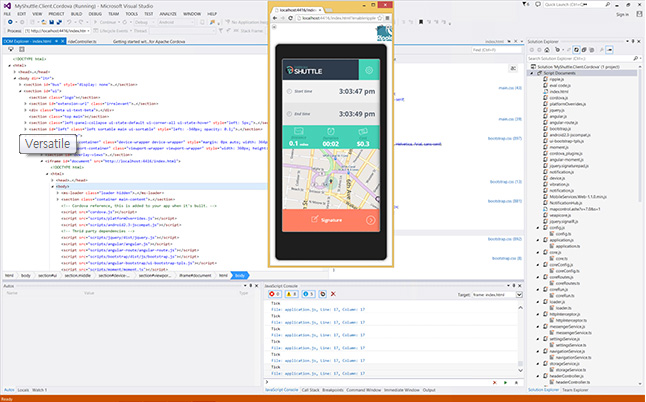
Task: Click the Search Solution Explorer input field
Action: coord(580,58)
